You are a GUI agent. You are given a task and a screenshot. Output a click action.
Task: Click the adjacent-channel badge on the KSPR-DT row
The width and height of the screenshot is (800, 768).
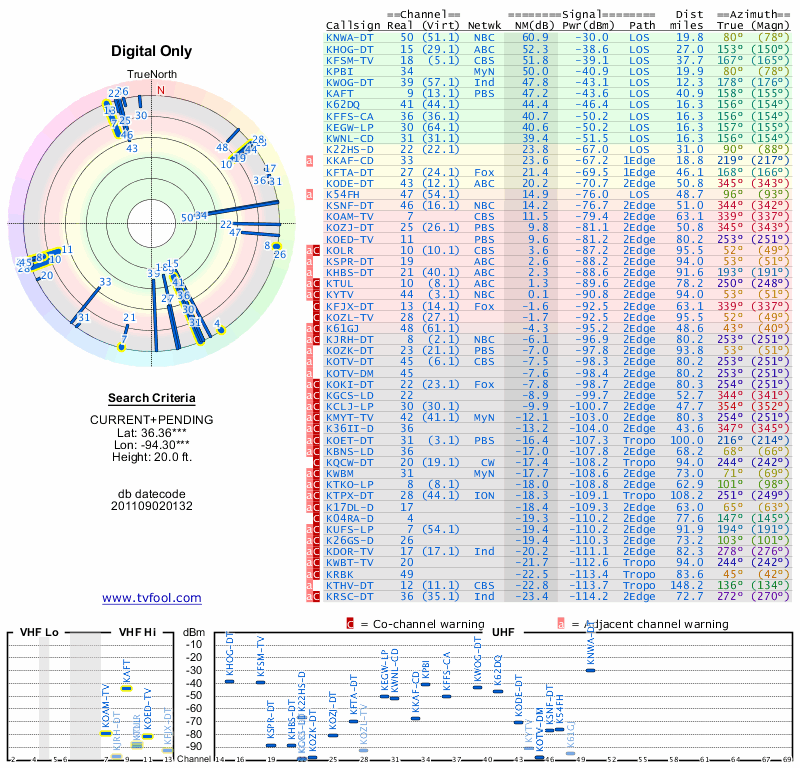point(309,261)
